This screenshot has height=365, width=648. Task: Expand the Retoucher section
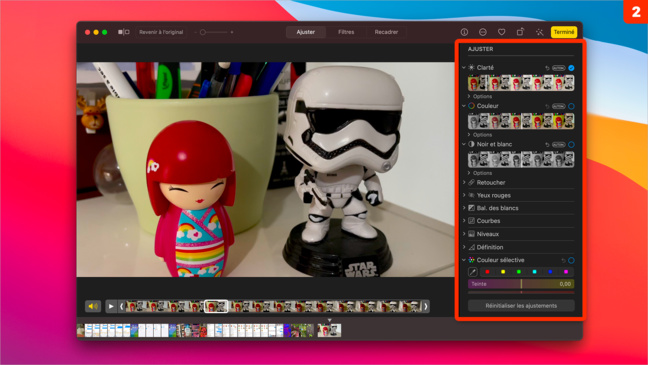tap(464, 182)
